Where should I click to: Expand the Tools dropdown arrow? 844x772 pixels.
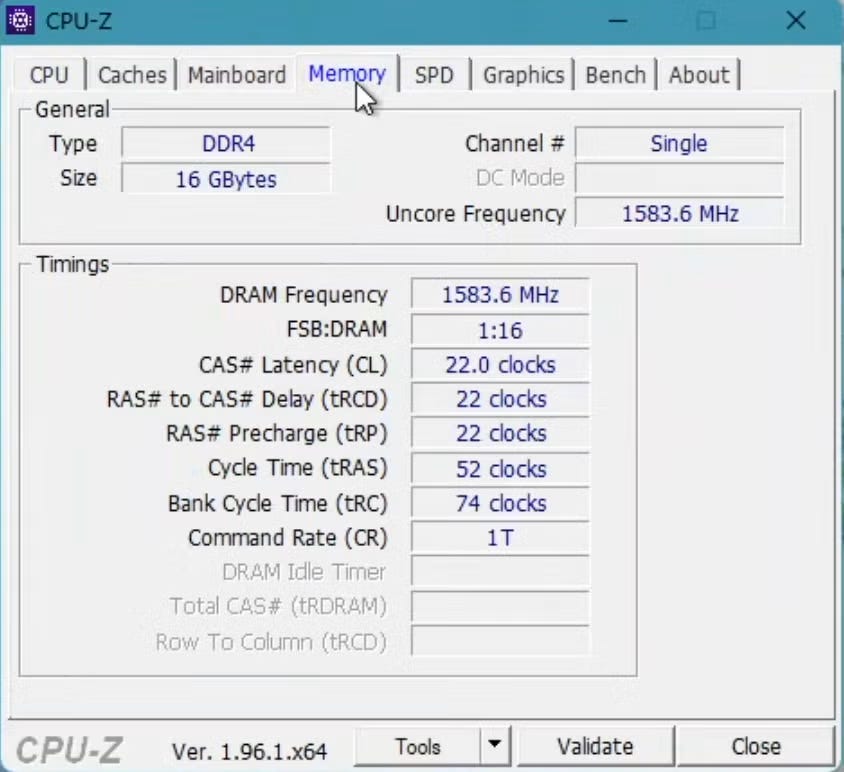click(495, 746)
